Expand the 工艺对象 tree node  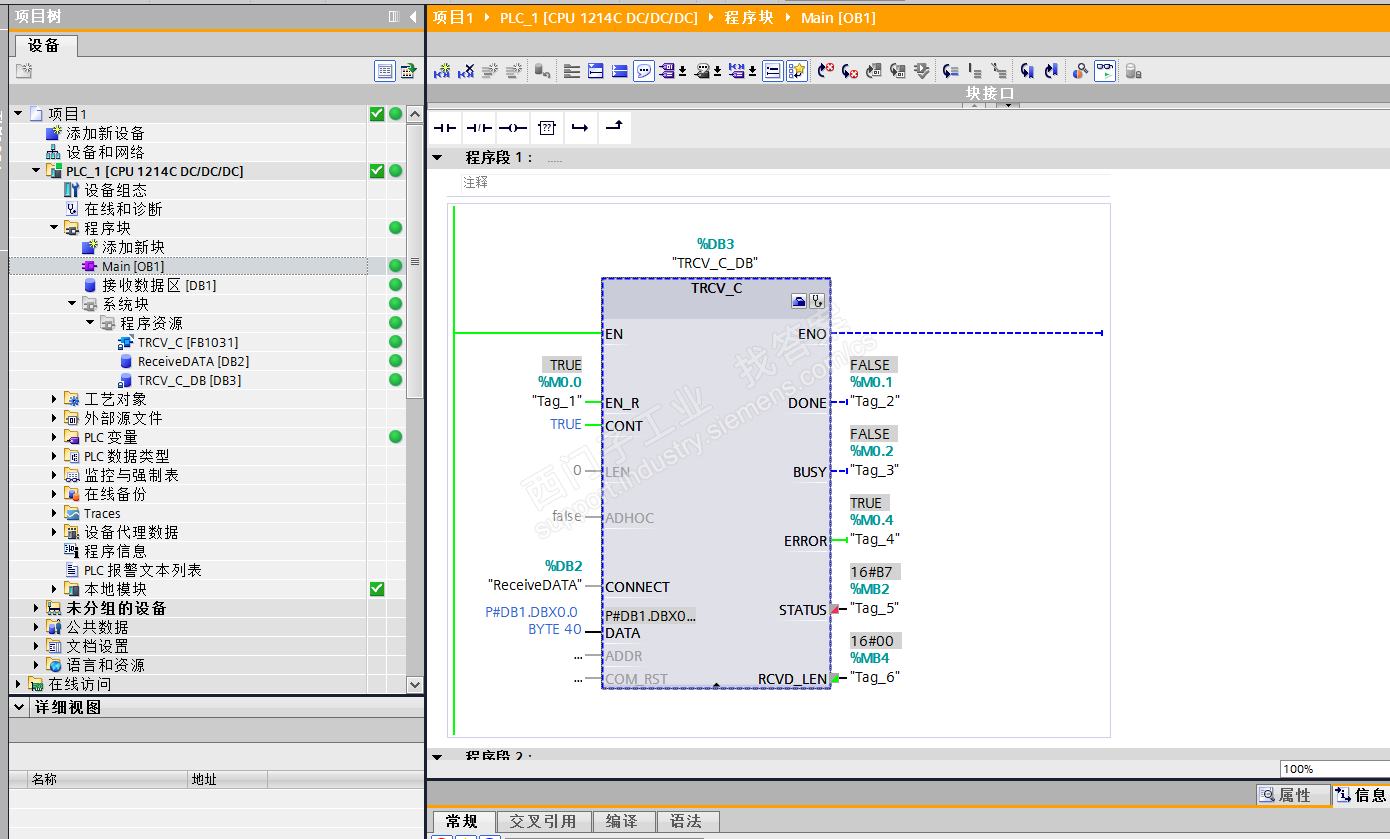click(x=55, y=399)
